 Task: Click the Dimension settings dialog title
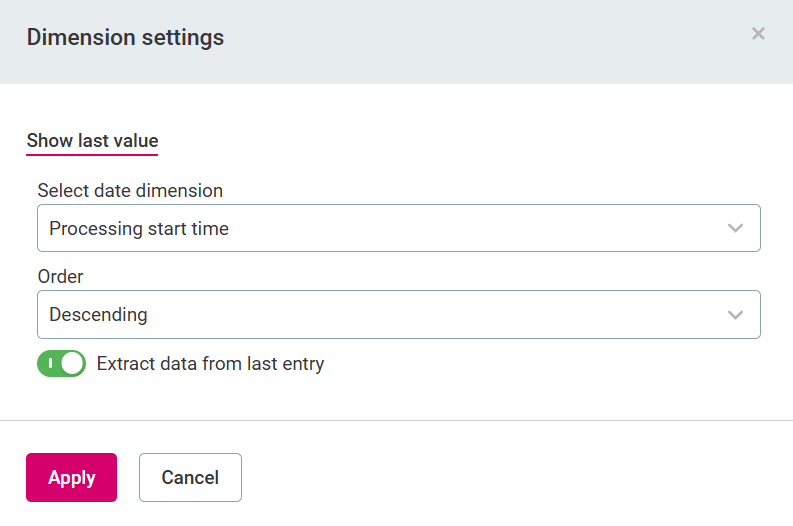tap(125, 38)
